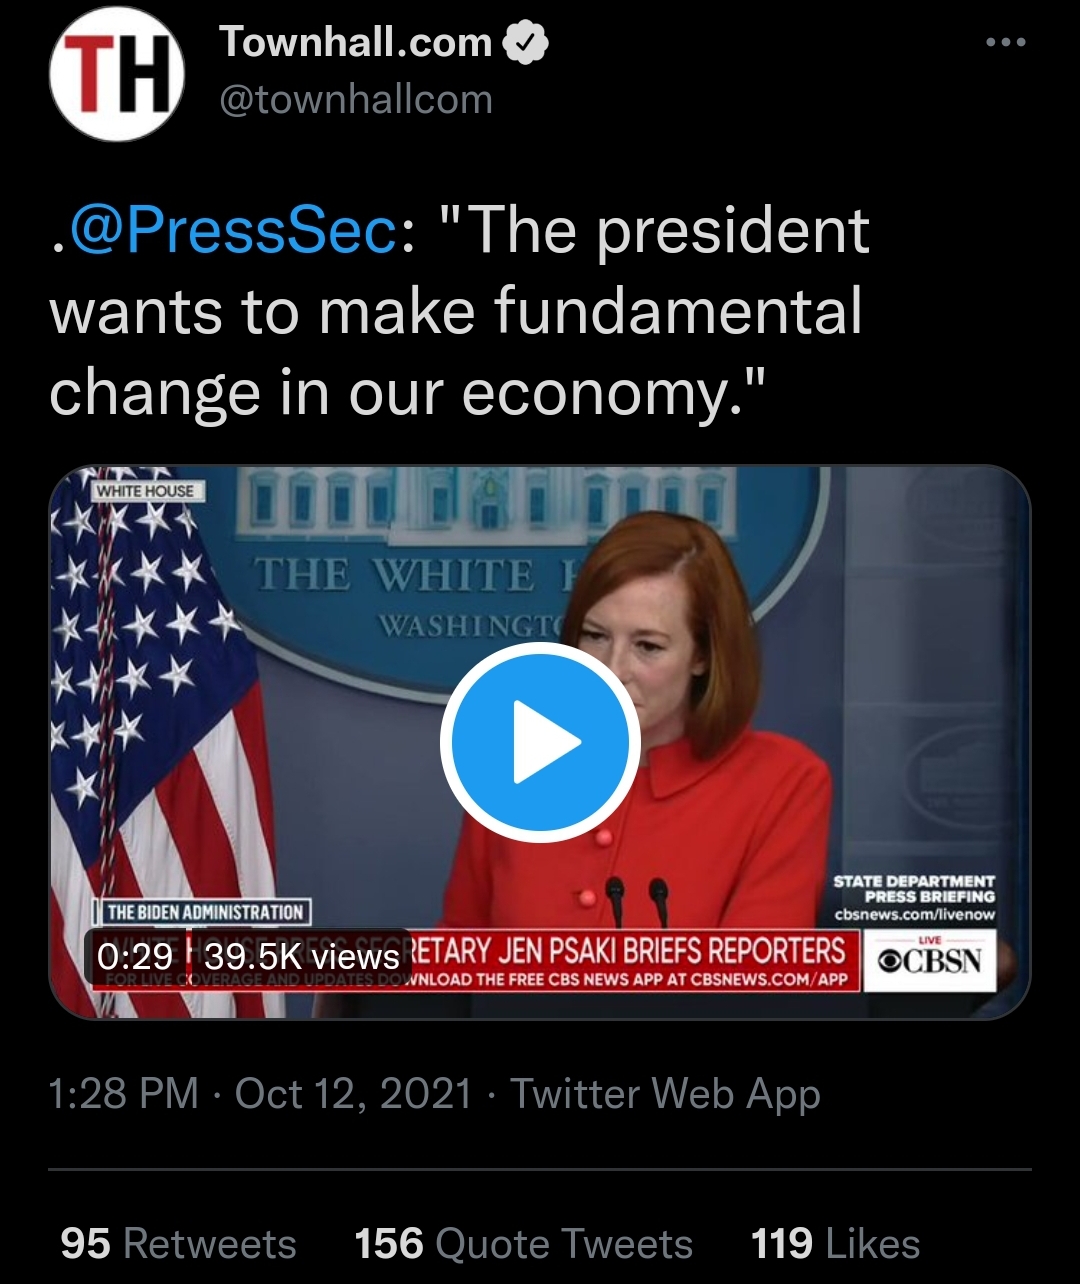This screenshot has height=1284, width=1080.
Task: Open the @townhallcom handle
Action: (356, 100)
